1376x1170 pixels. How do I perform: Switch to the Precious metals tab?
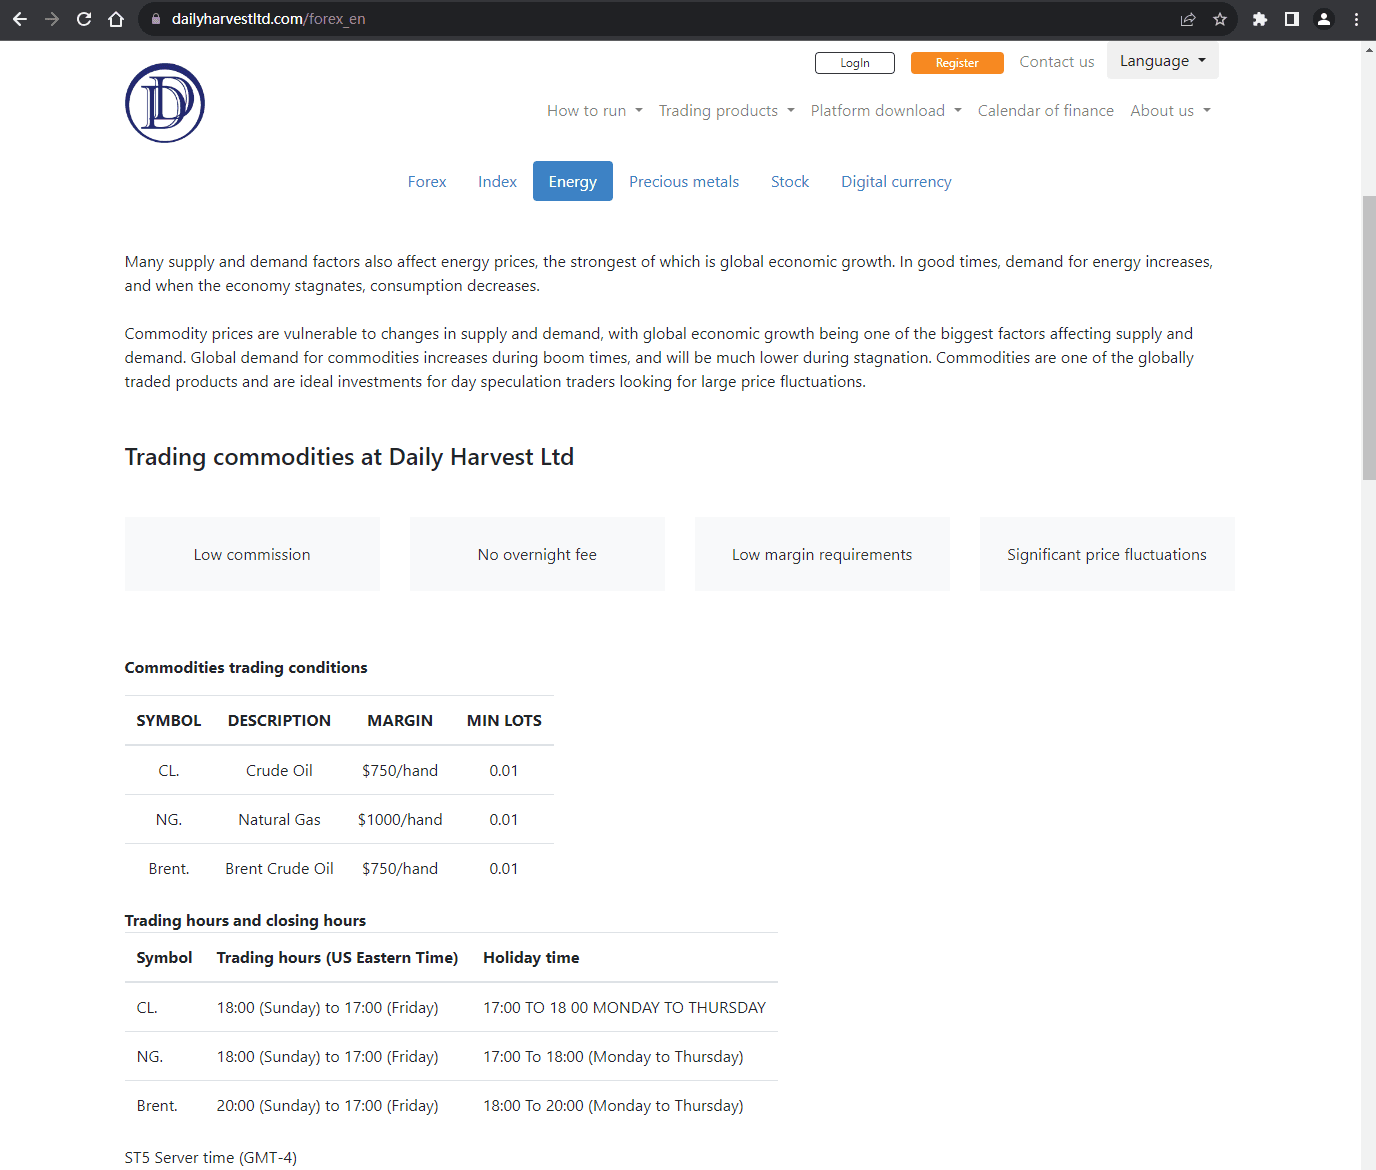click(x=684, y=182)
